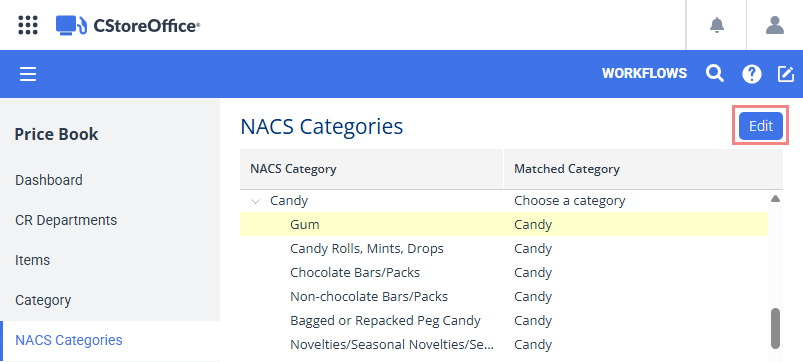Open the apps grid launcher icon
803x362 pixels.
coord(28,25)
